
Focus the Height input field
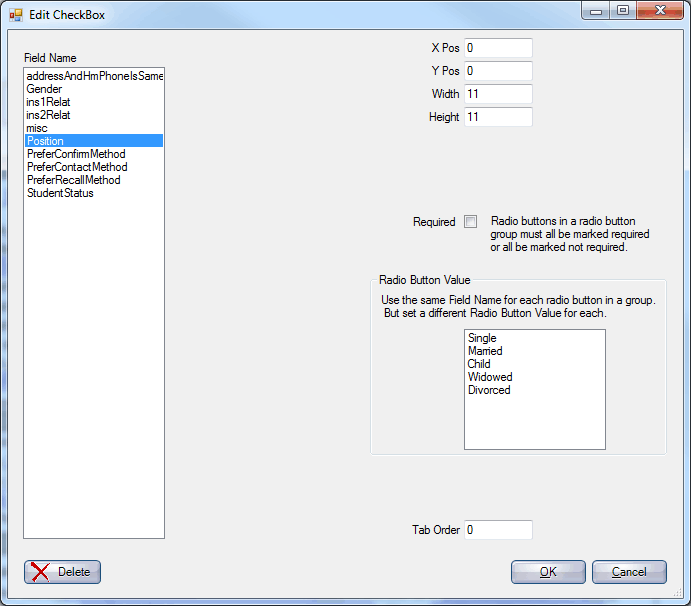coord(498,117)
